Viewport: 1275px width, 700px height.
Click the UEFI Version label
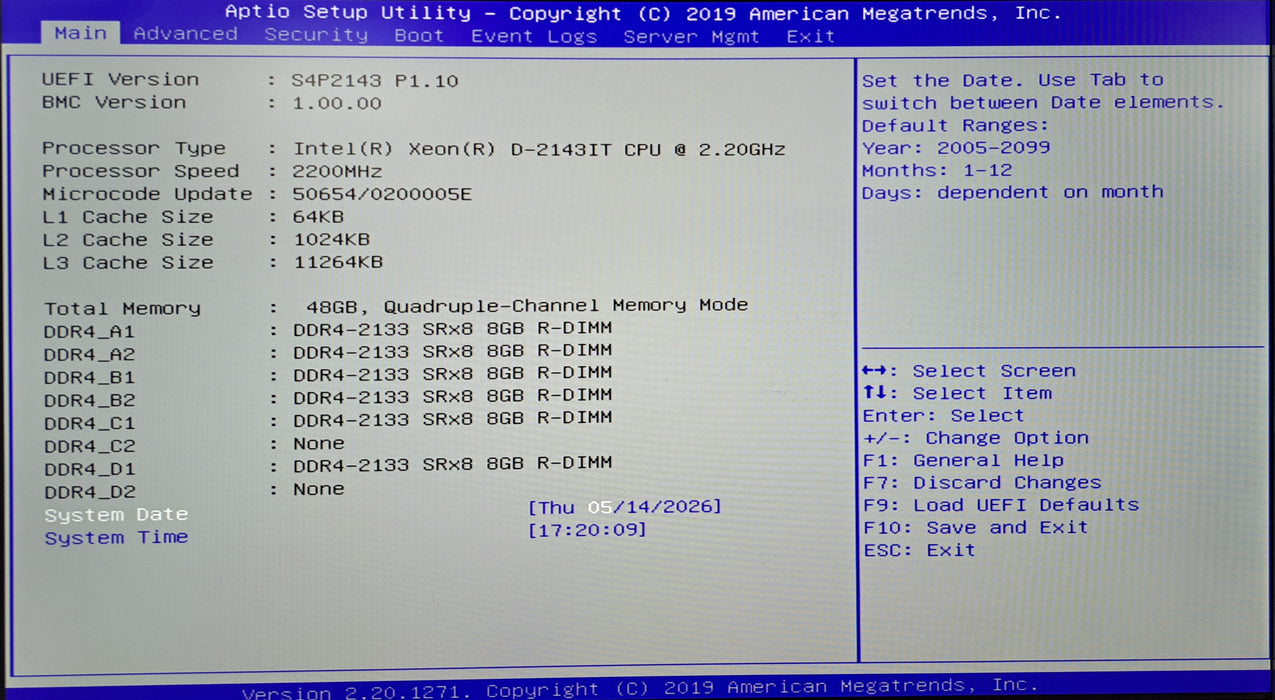(121, 79)
